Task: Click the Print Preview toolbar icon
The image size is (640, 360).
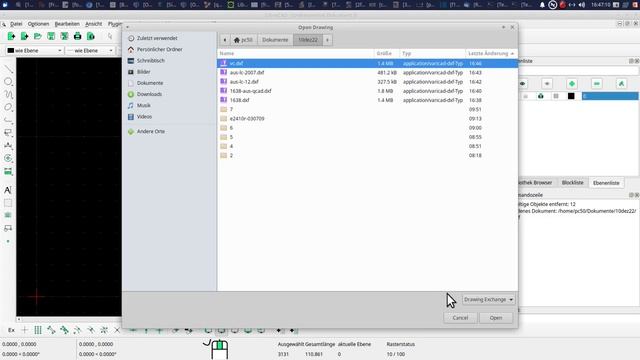Action: coord(91,36)
